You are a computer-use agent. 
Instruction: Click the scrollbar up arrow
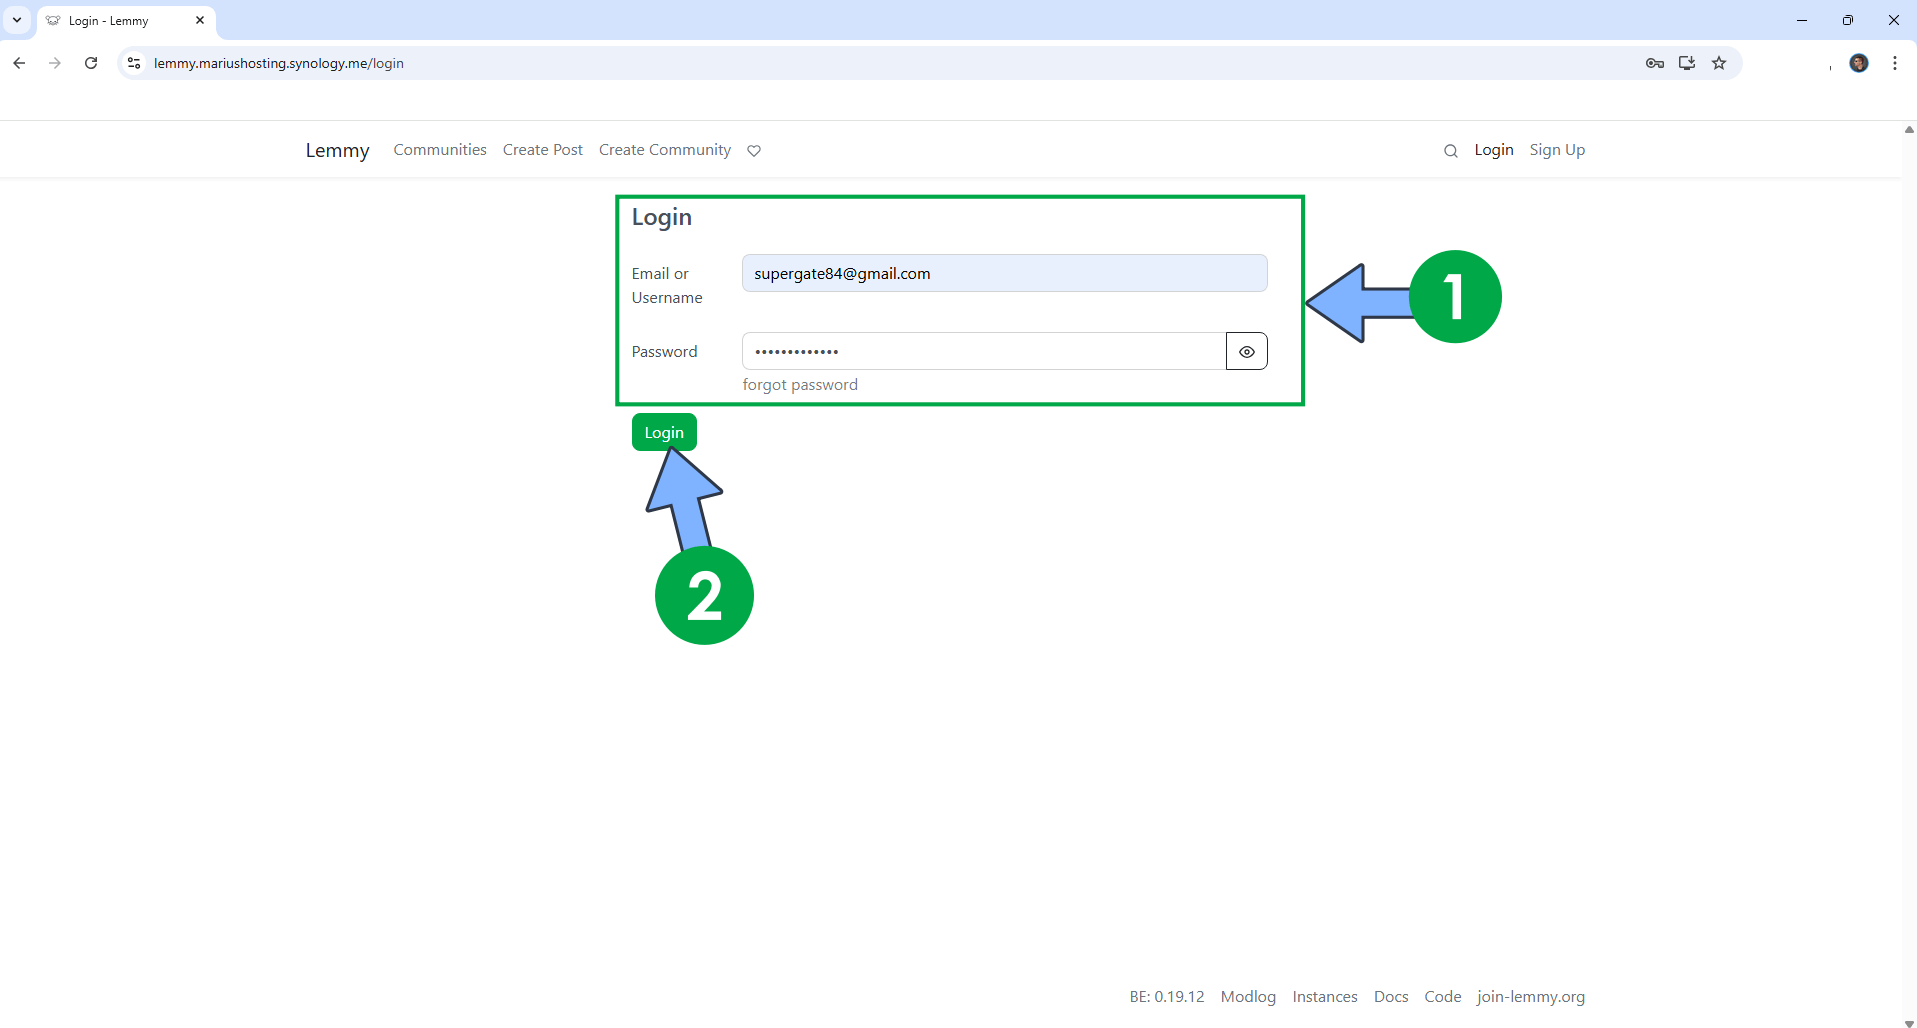coord(1909,129)
